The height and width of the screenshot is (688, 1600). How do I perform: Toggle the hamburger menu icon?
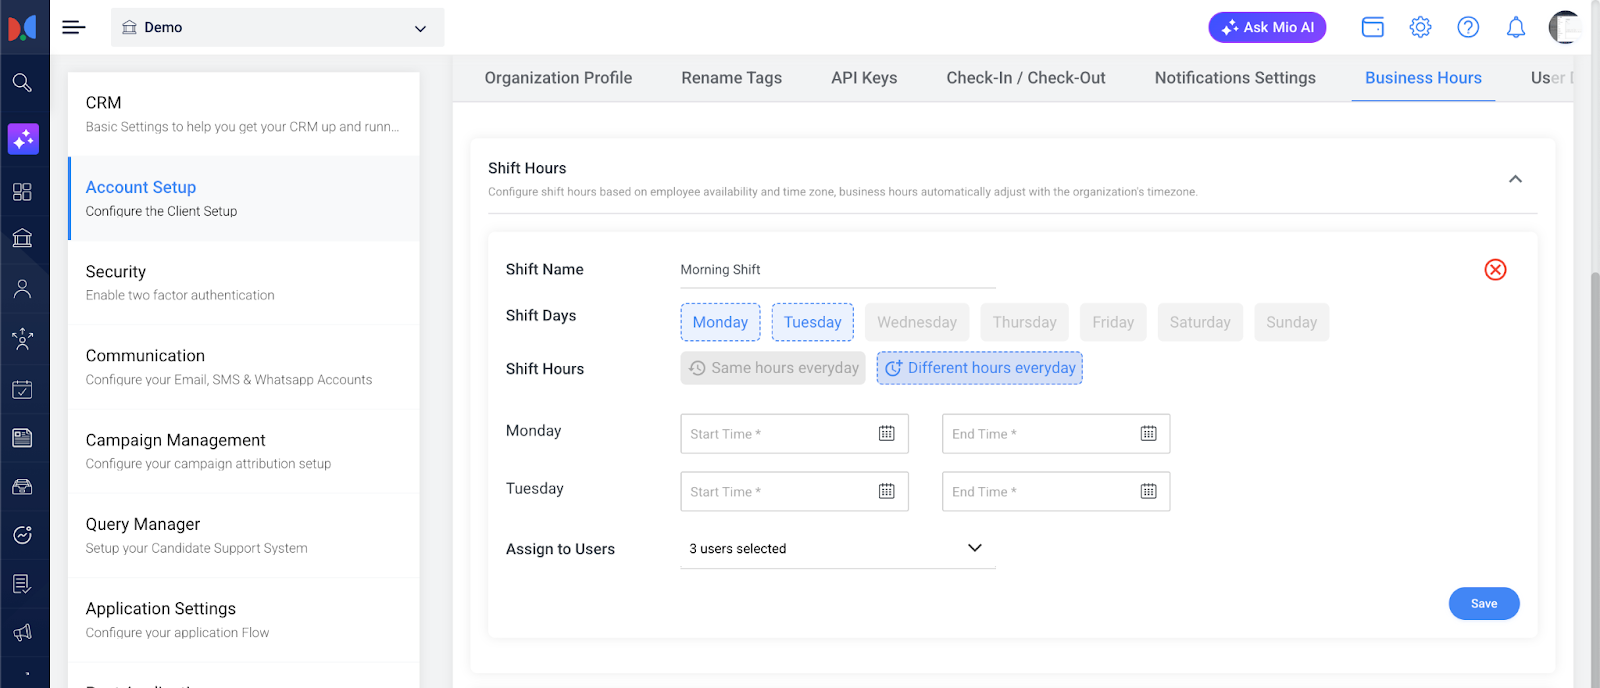73,28
